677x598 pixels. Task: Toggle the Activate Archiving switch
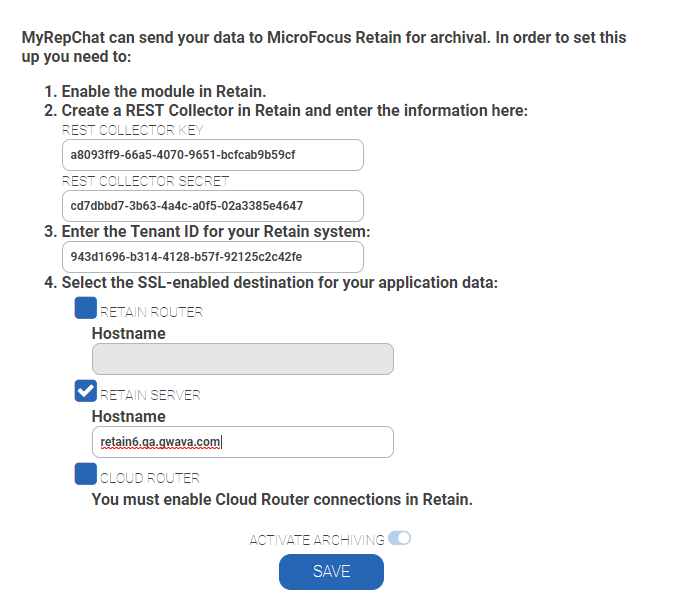(x=400, y=539)
